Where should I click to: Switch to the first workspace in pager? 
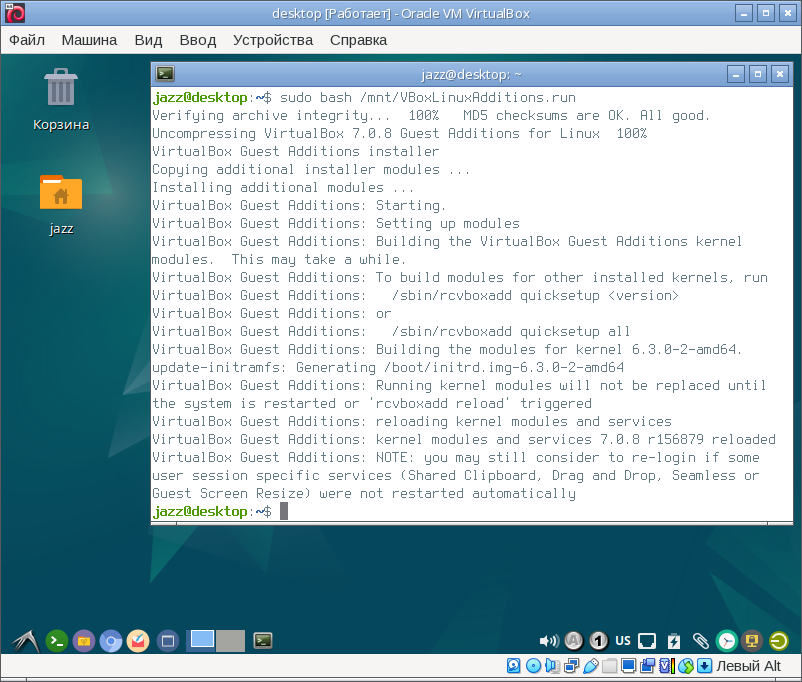click(x=203, y=640)
